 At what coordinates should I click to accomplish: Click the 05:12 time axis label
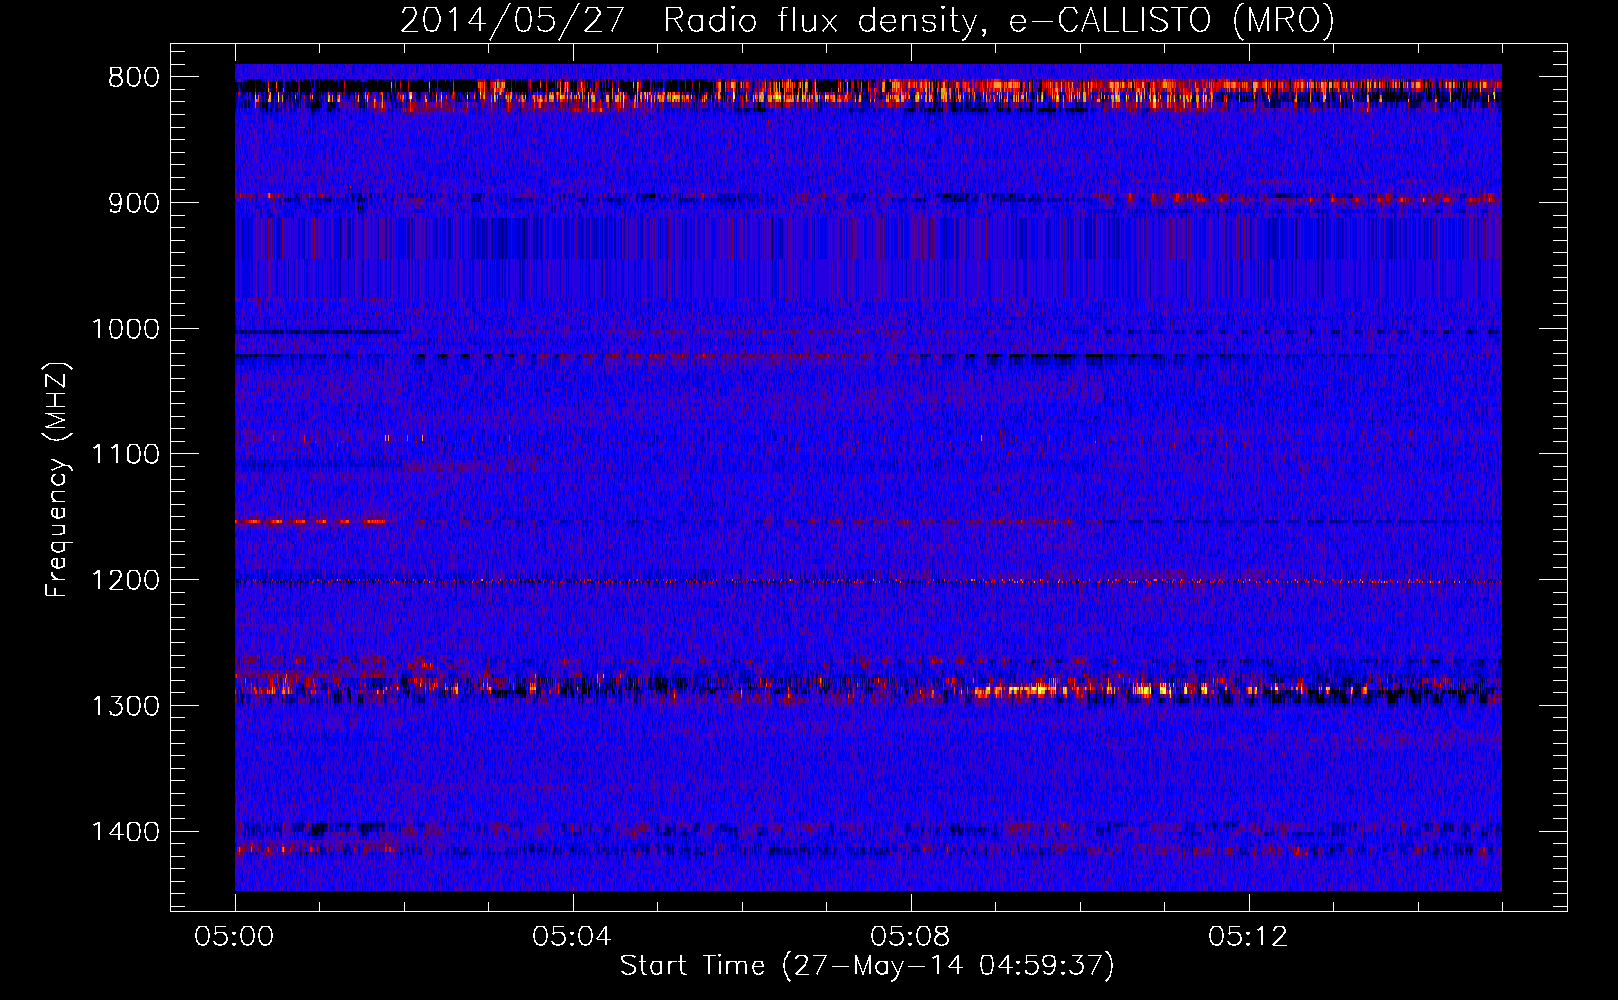tap(1249, 937)
